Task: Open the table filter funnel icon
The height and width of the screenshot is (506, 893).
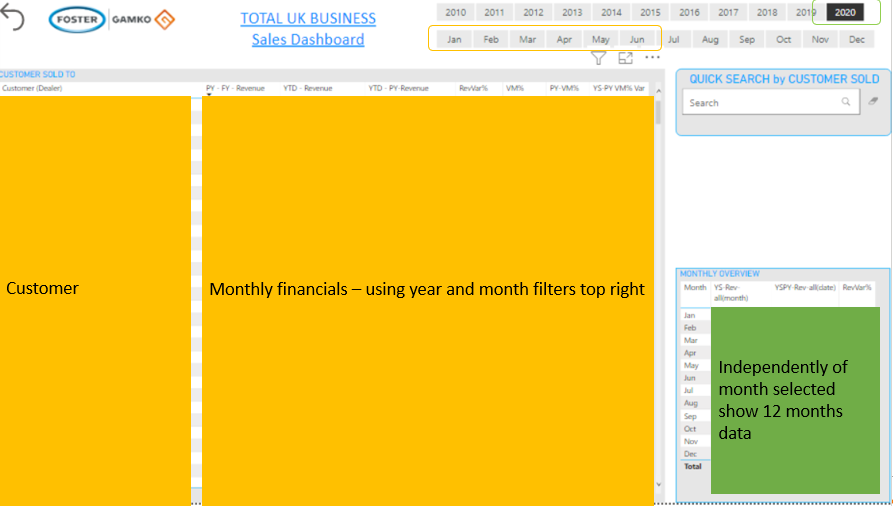Action: click(x=598, y=58)
